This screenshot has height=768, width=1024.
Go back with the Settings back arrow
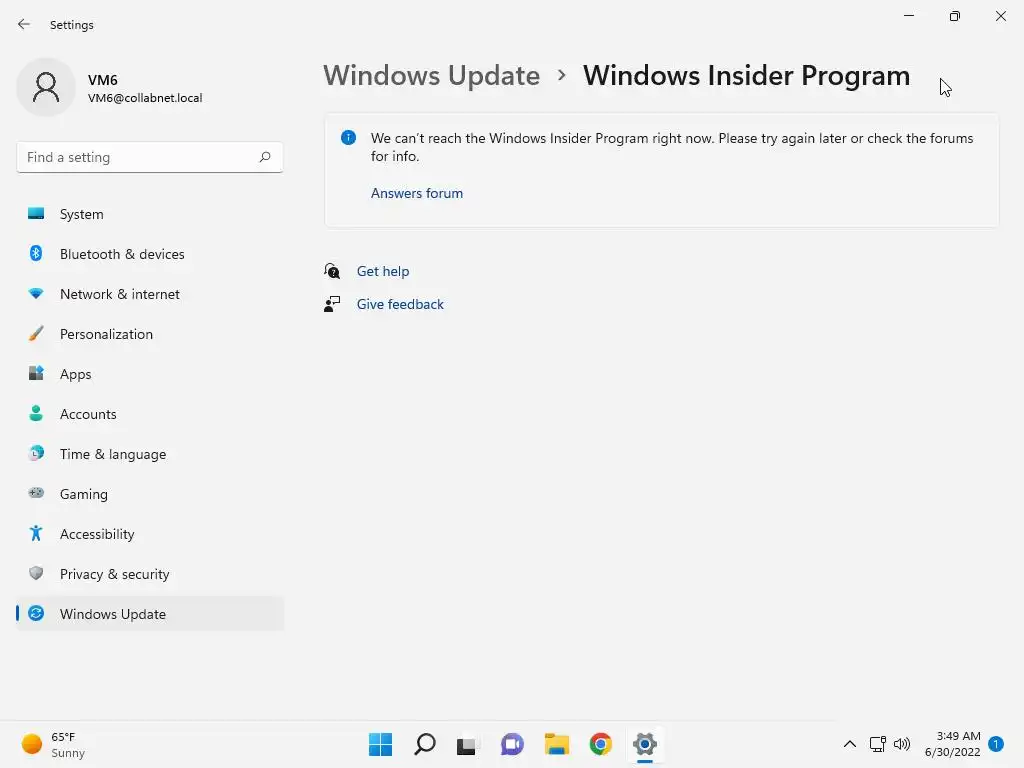pyautogui.click(x=24, y=24)
